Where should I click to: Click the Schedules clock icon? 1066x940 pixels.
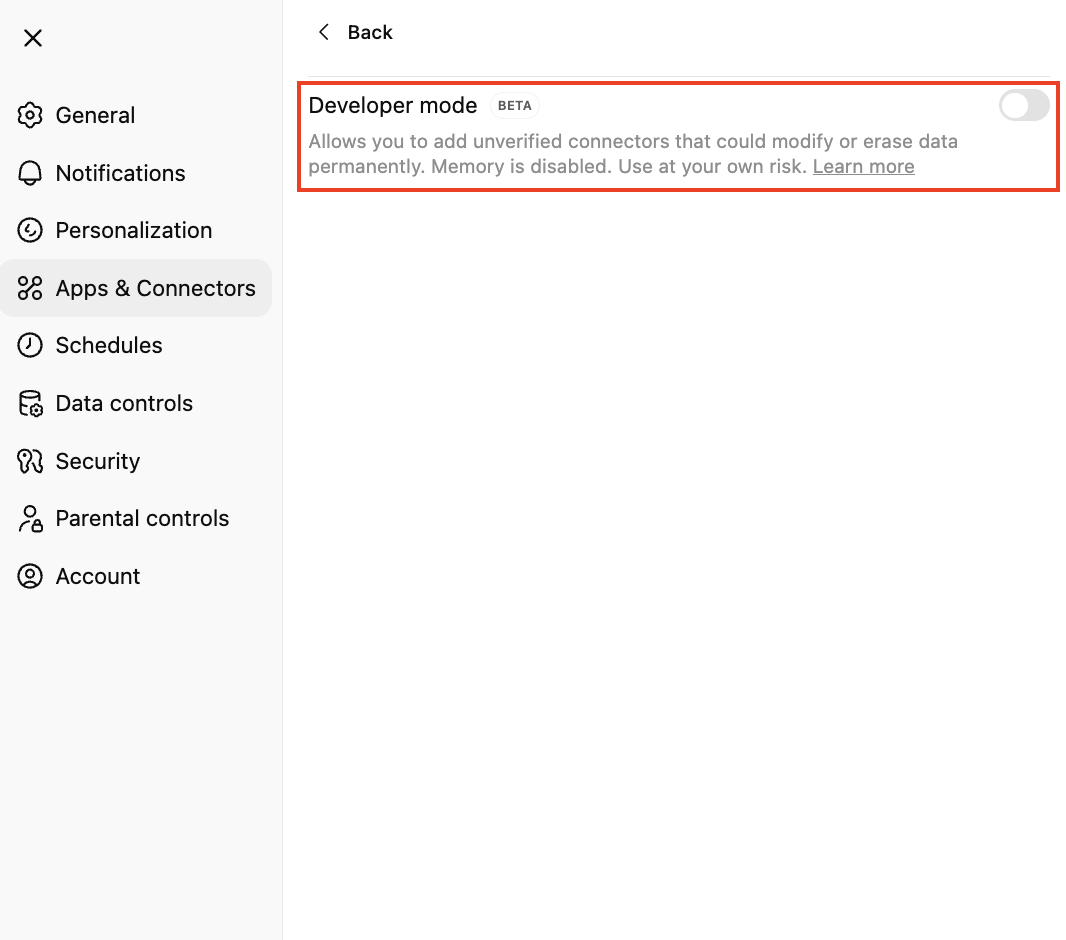click(x=30, y=345)
